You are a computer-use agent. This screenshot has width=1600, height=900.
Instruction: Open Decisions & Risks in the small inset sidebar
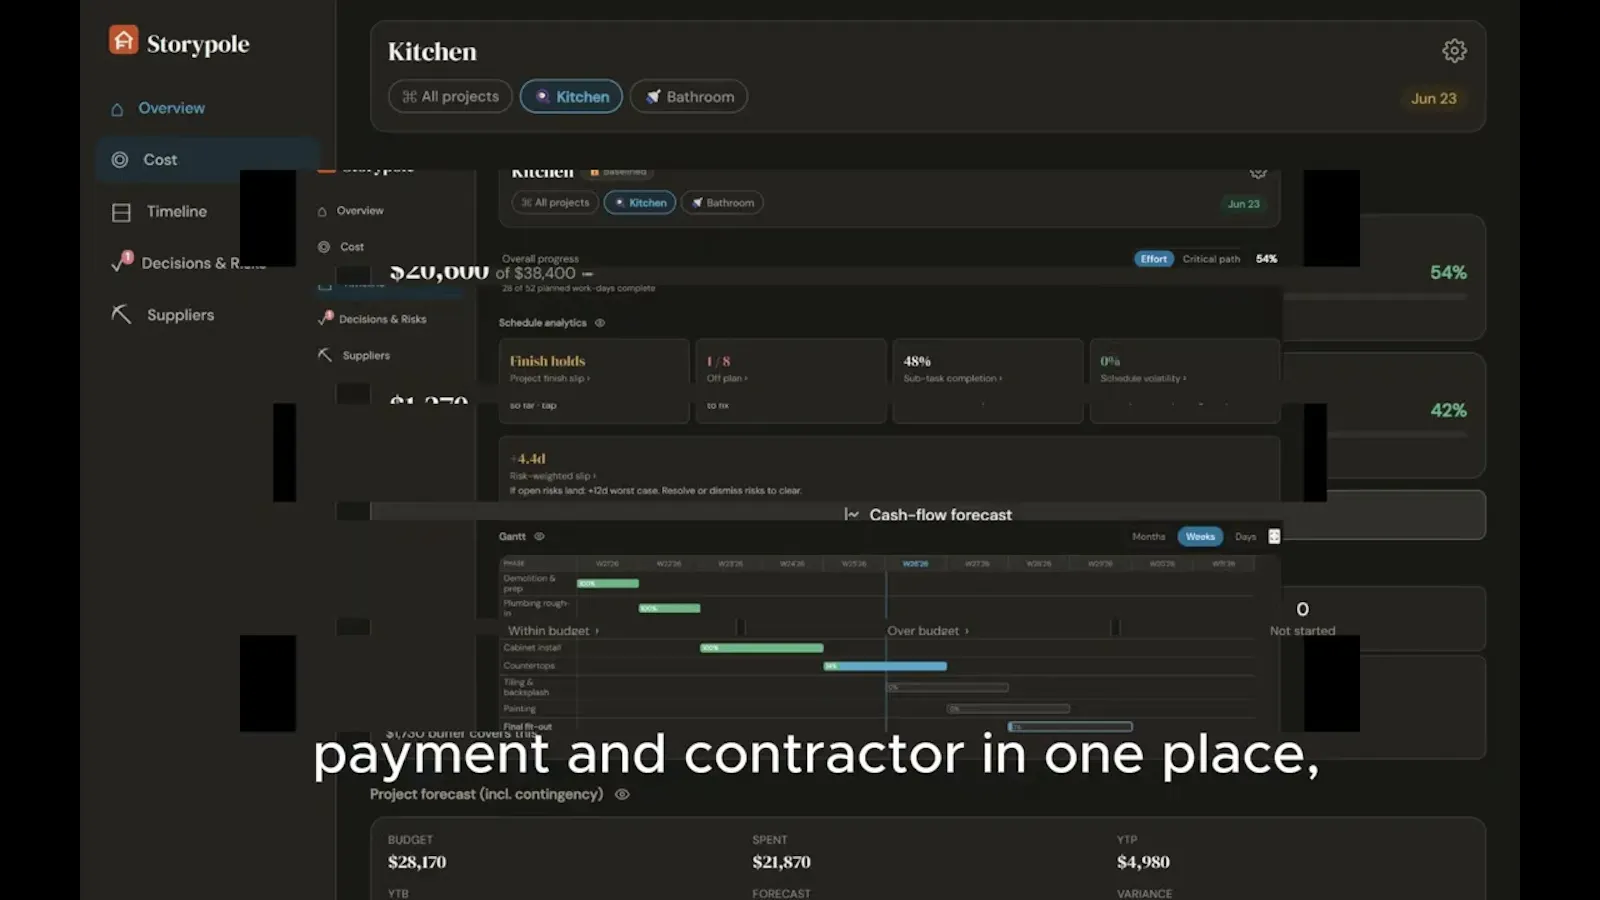[x=382, y=319]
